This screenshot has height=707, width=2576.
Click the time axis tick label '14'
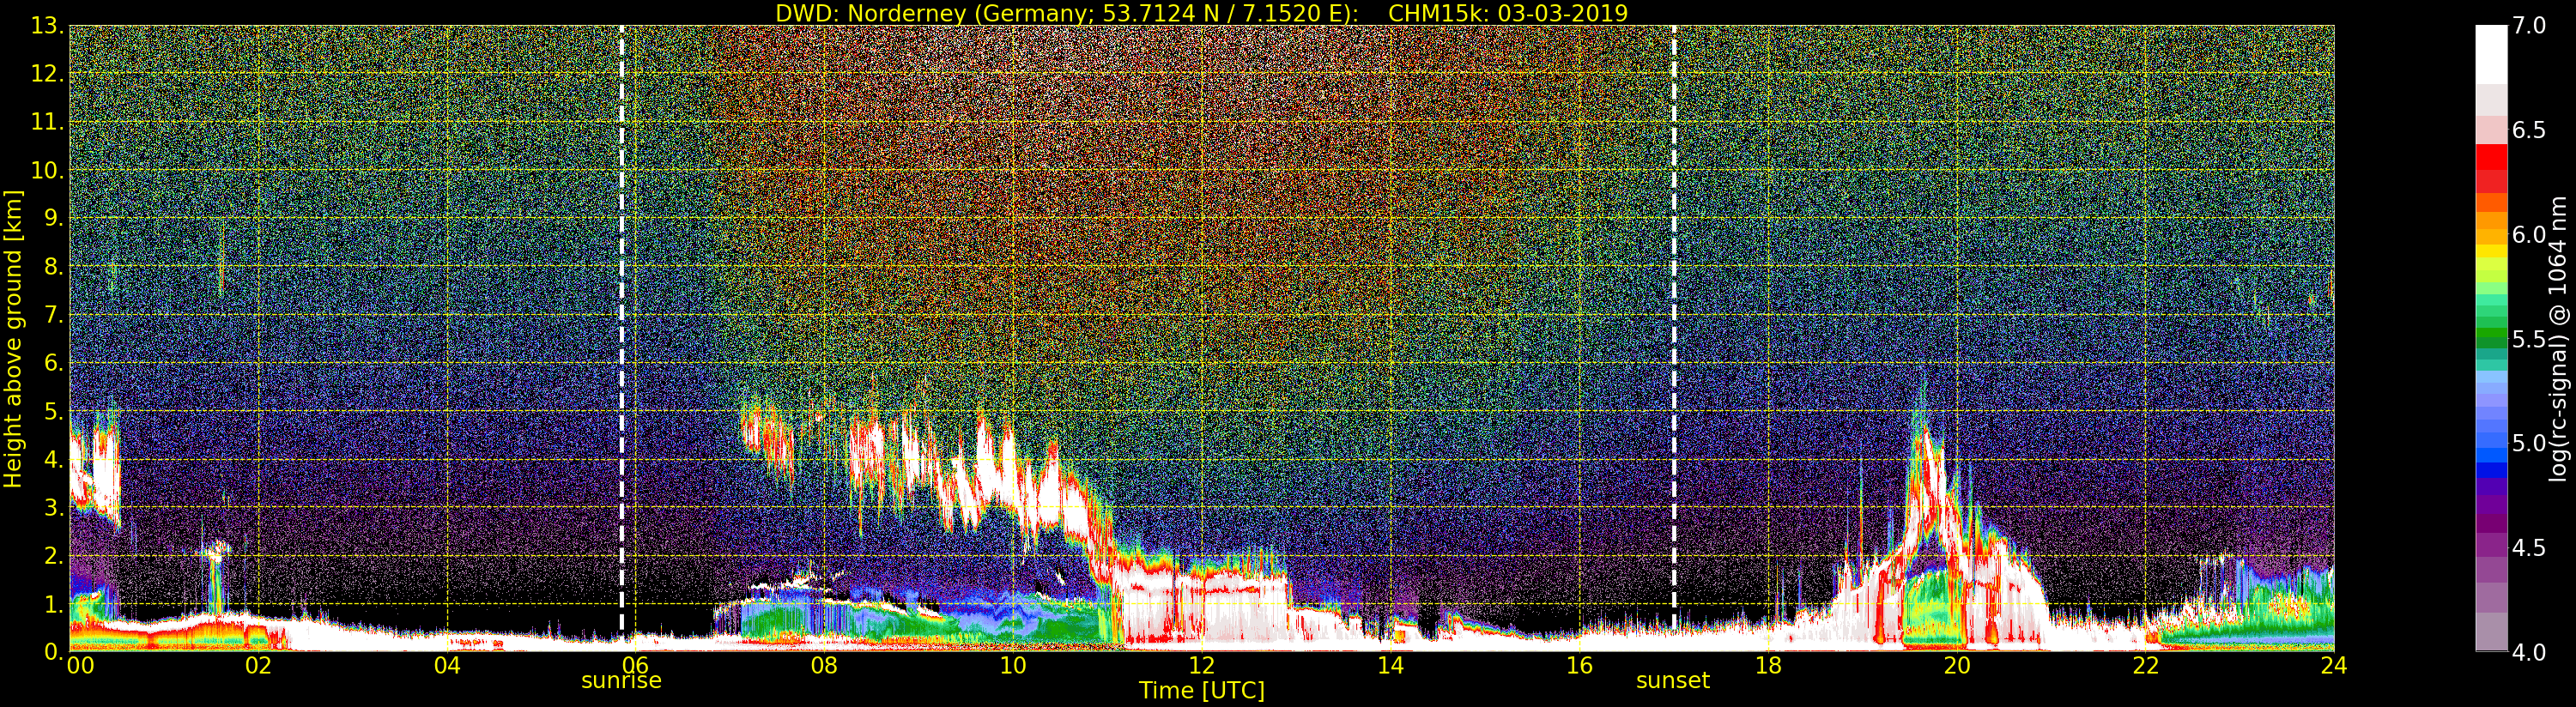click(x=1390, y=666)
